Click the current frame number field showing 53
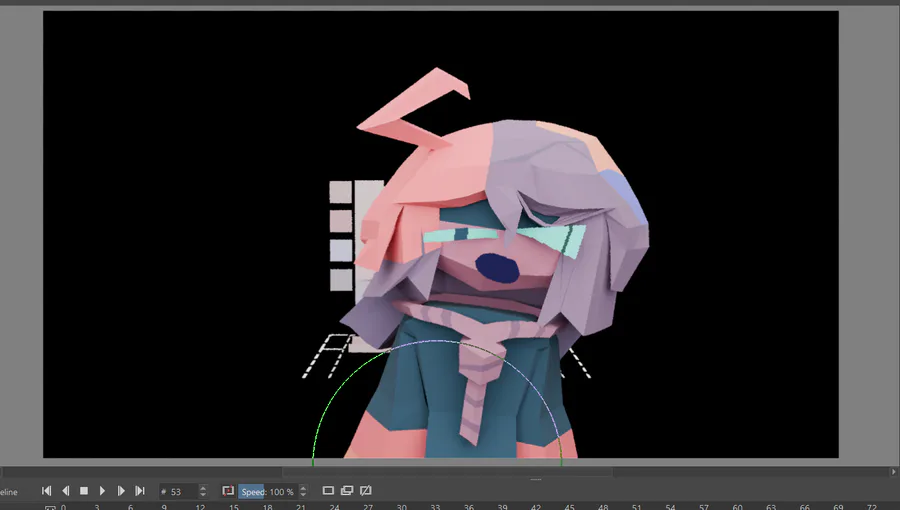The height and width of the screenshot is (510, 900). pyautogui.click(x=178, y=492)
